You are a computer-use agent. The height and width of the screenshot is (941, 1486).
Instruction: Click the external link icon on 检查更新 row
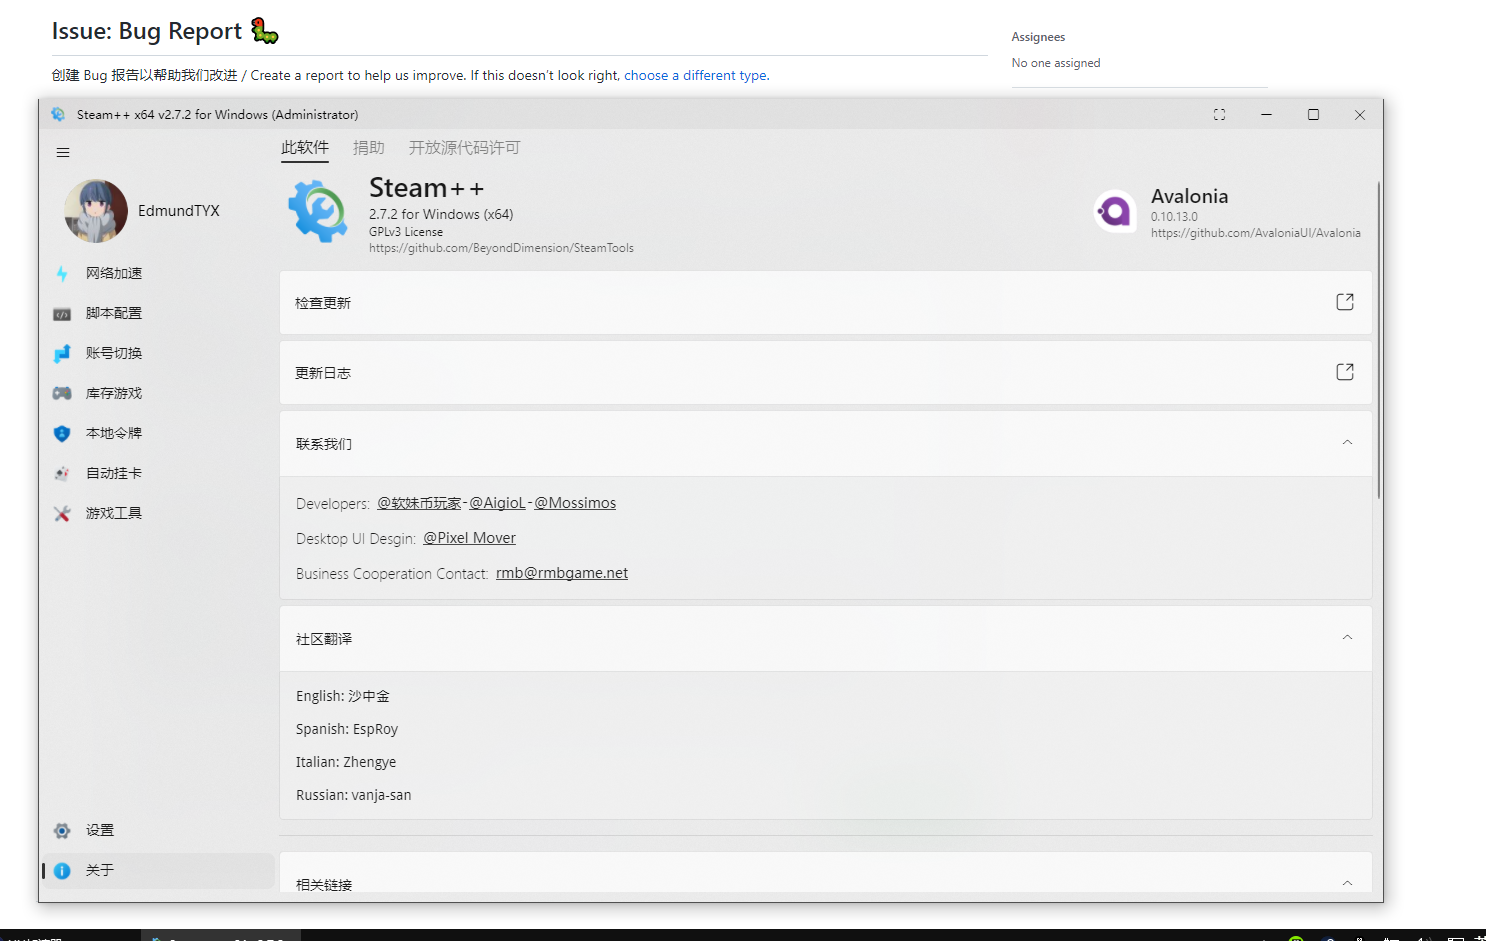(1345, 301)
